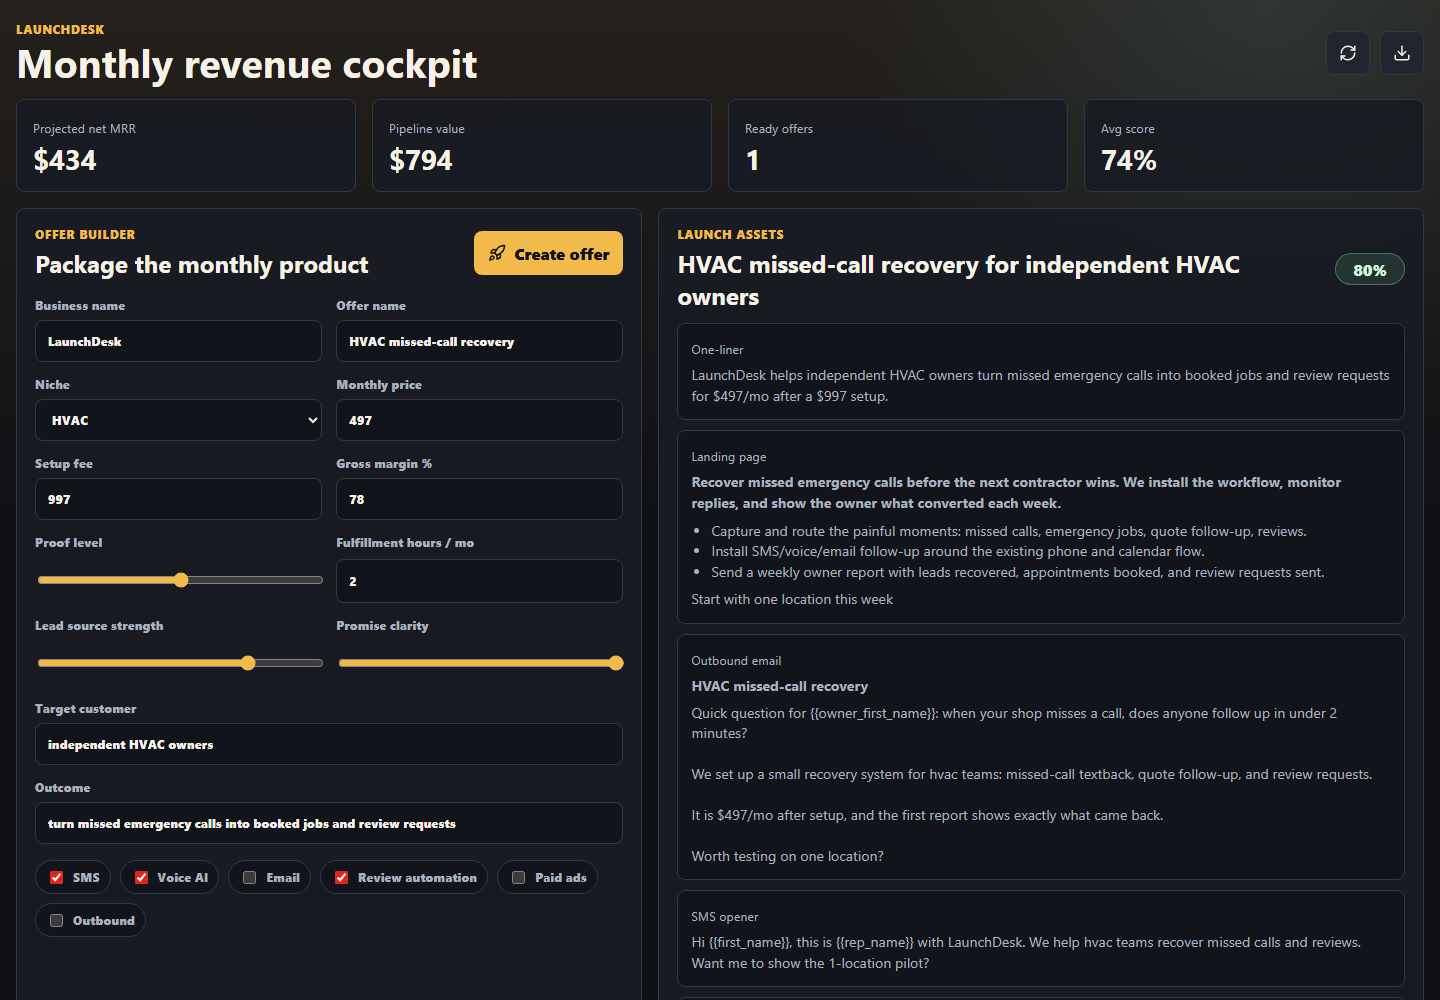Click the 'Monthly revenue cockpit' heading
The height and width of the screenshot is (1000, 1440).
click(x=247, y=65)
